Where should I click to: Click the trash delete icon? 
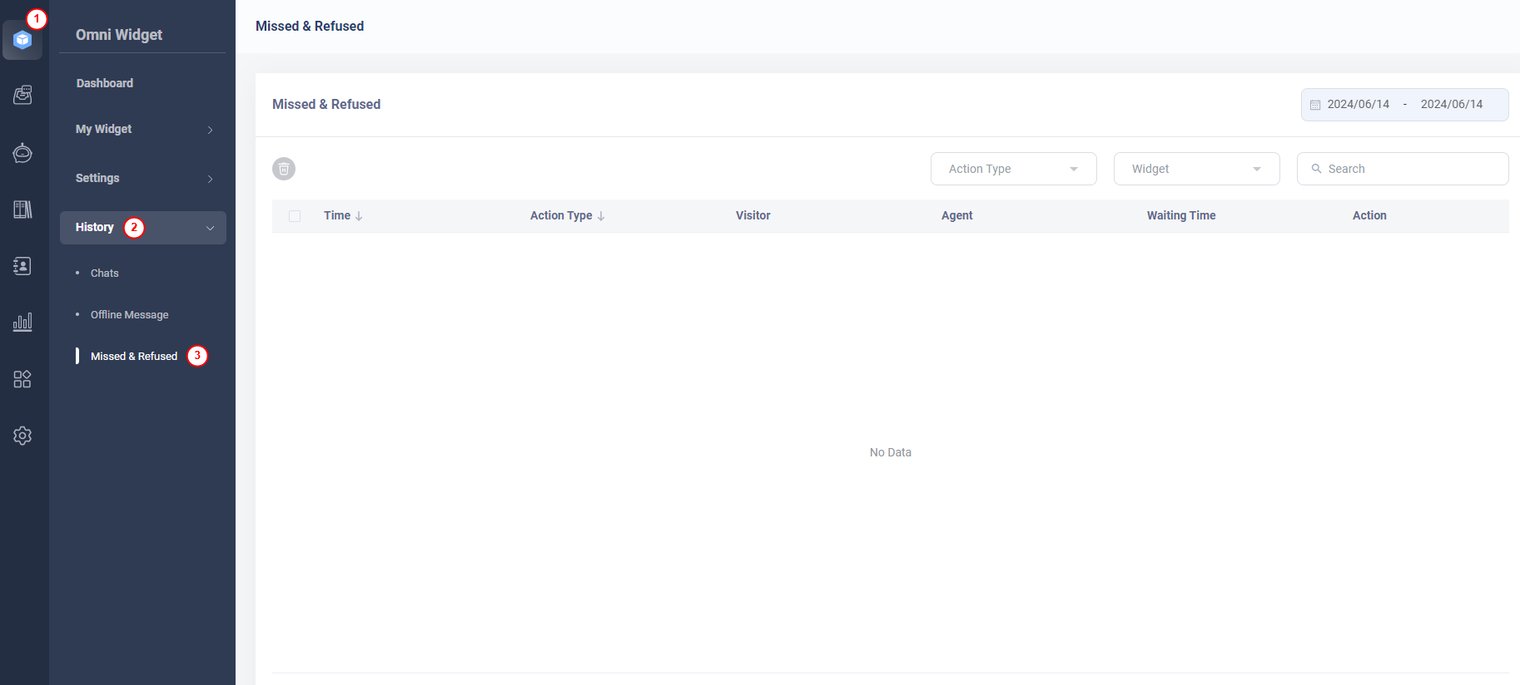click(284, 169)
